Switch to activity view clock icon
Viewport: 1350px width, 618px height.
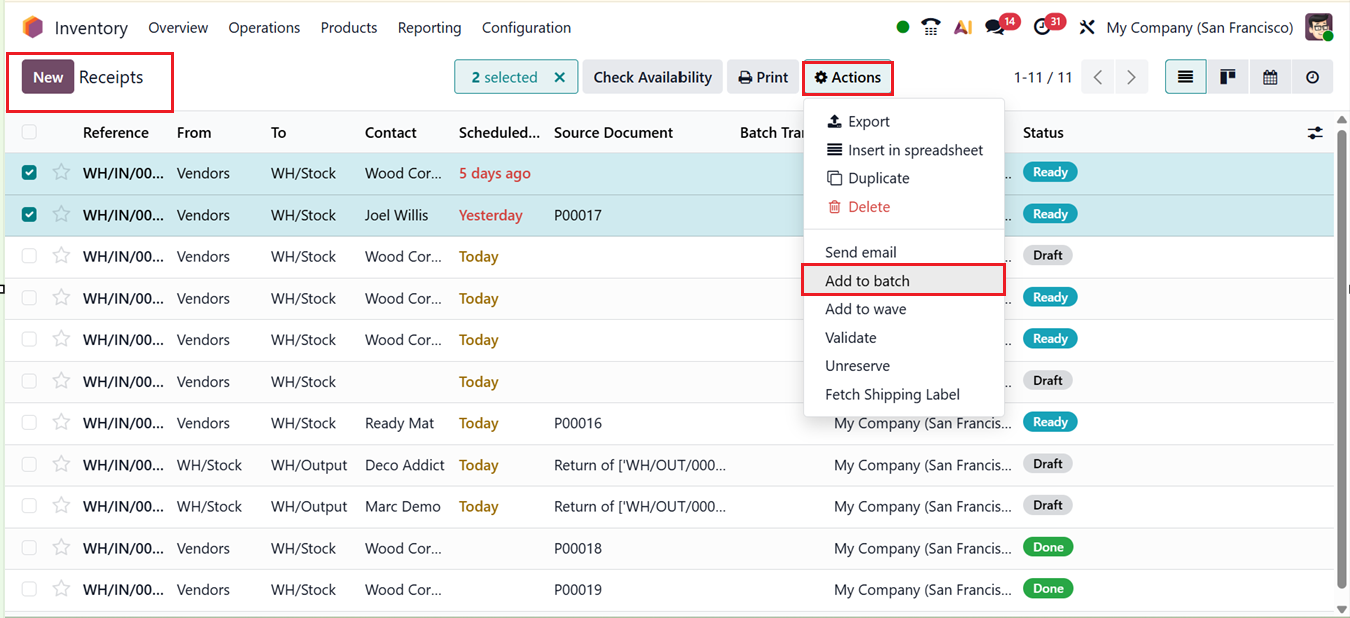tap(1312, 77)
